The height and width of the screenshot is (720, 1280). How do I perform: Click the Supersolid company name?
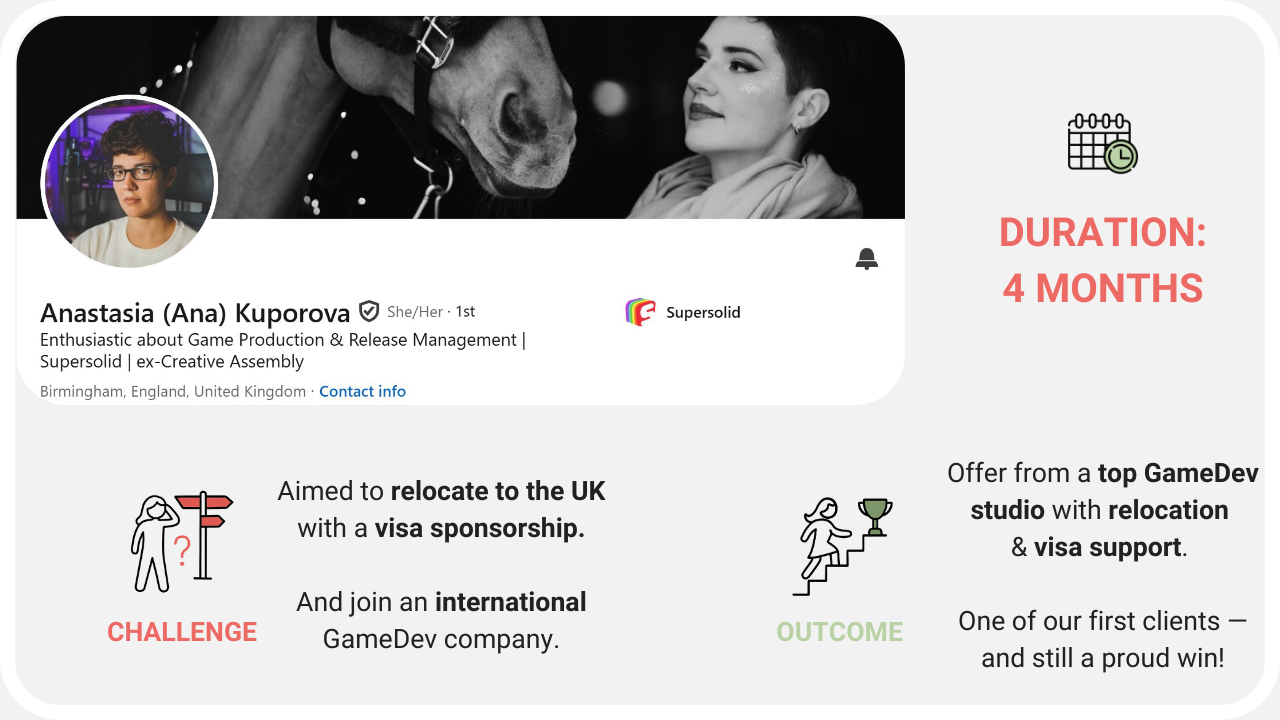click(703, 312)
